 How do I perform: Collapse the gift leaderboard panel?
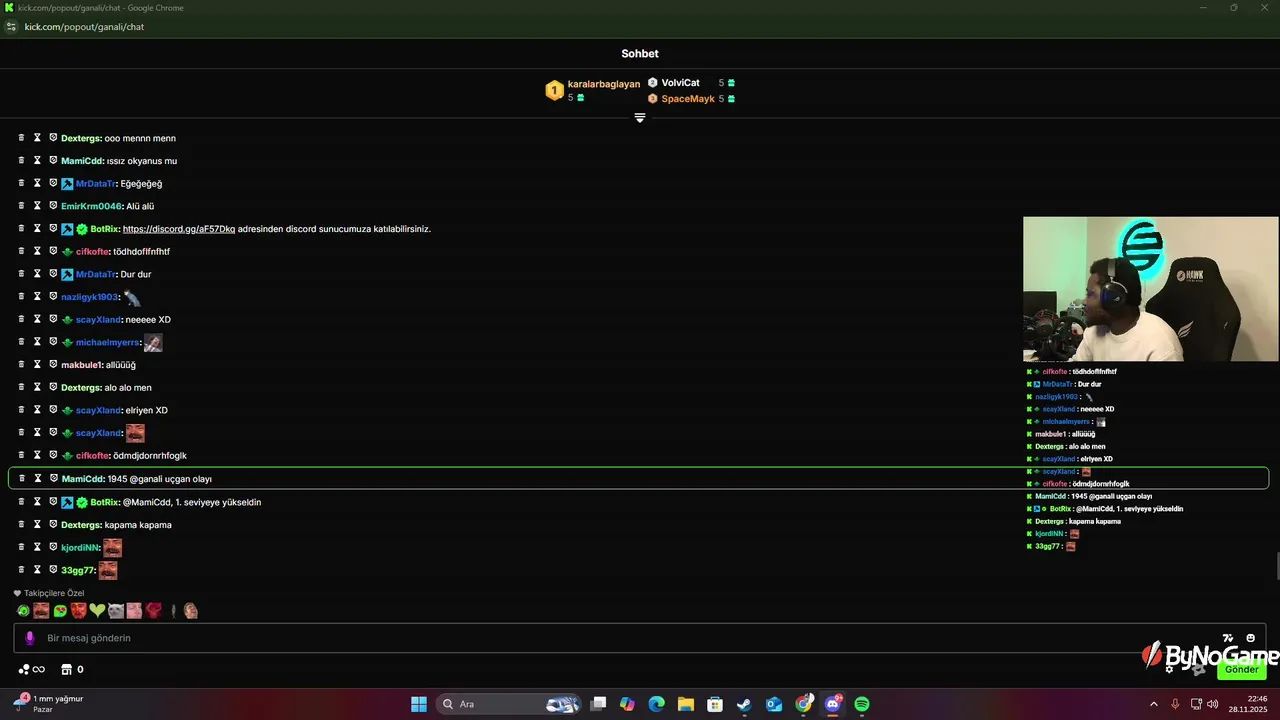tap(640, 118)
